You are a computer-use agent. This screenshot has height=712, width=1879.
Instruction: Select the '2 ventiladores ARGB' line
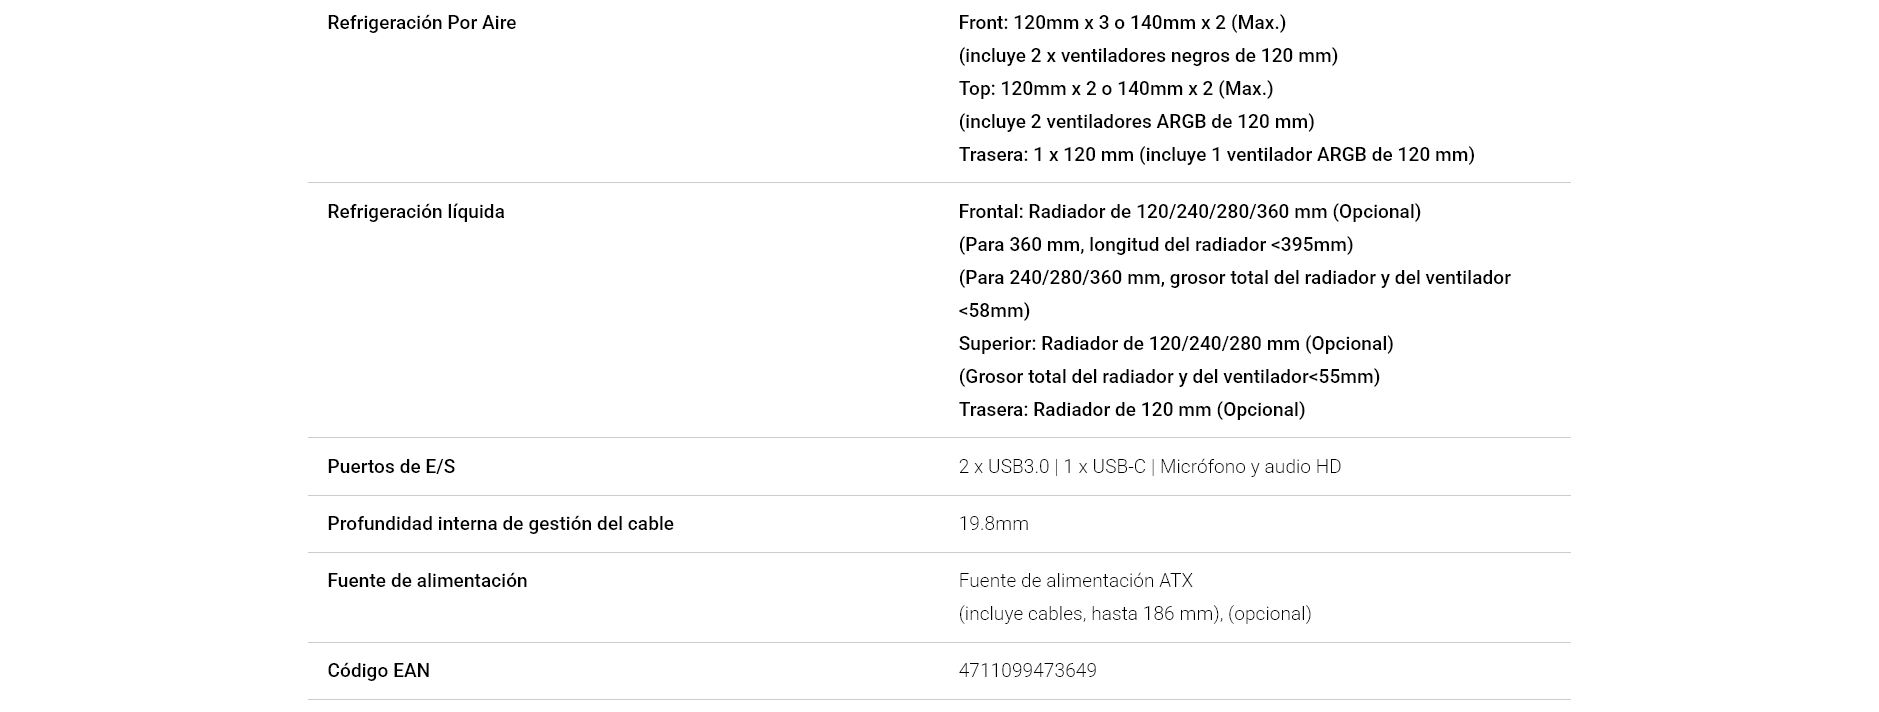pyautogui.click(x=1136, y=122)
